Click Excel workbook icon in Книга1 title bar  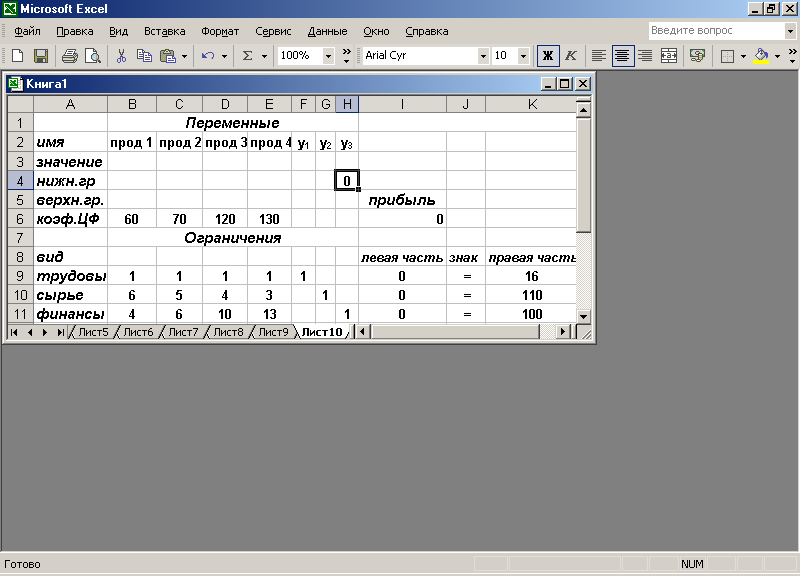coord(15,84)
